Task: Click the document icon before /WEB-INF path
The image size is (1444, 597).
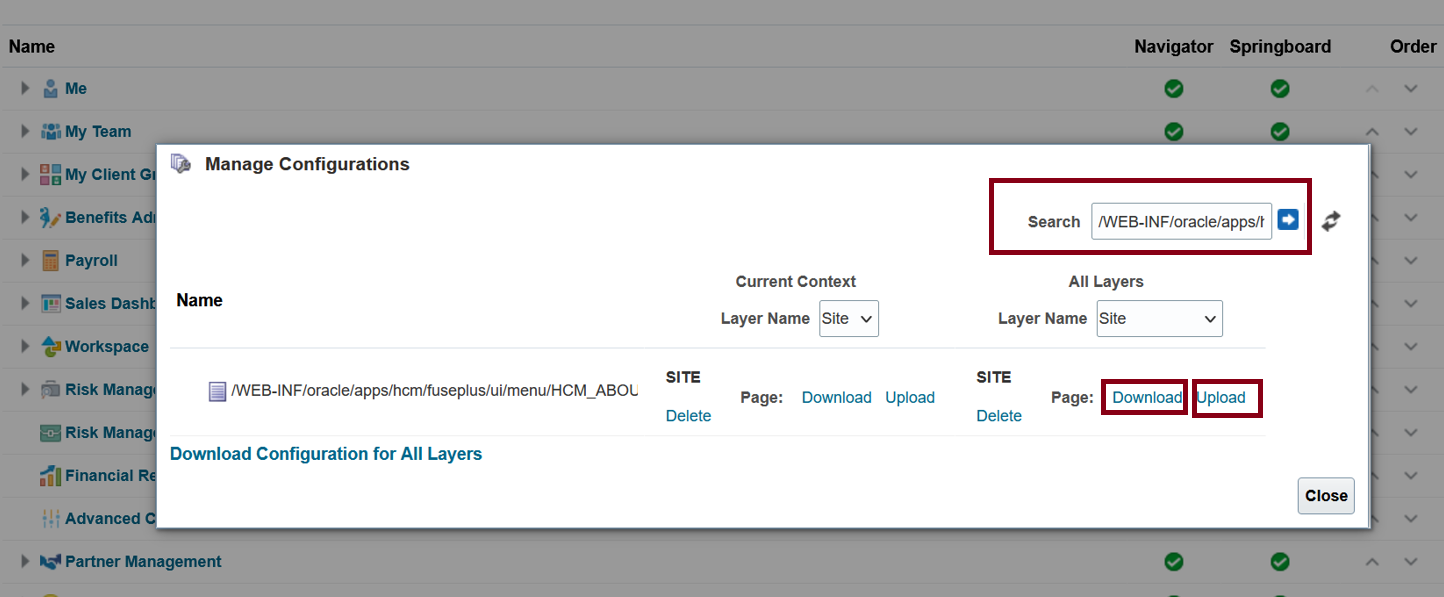Action: pyautogui.click(x=217, y=392)
